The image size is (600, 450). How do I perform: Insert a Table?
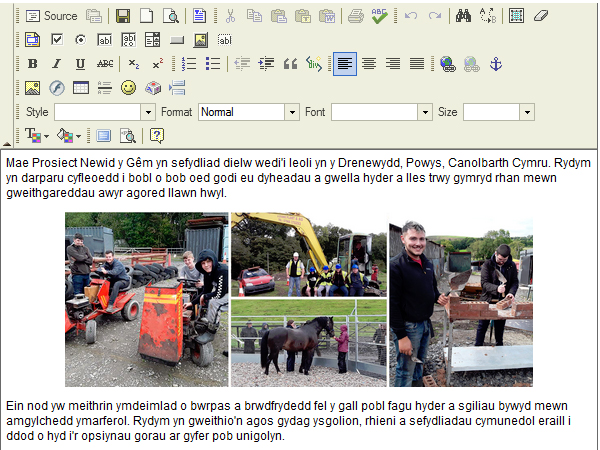81,88
